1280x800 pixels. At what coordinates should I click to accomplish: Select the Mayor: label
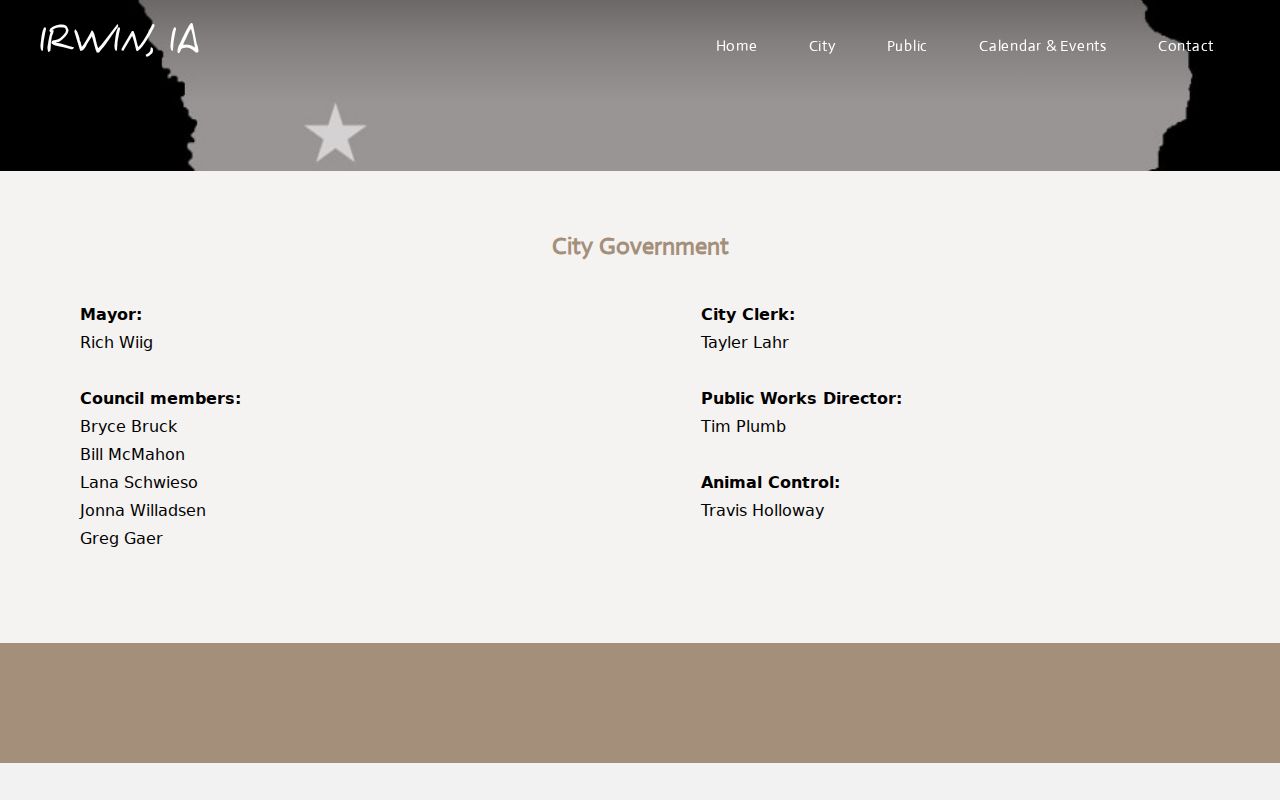click(x=111, y=314)
